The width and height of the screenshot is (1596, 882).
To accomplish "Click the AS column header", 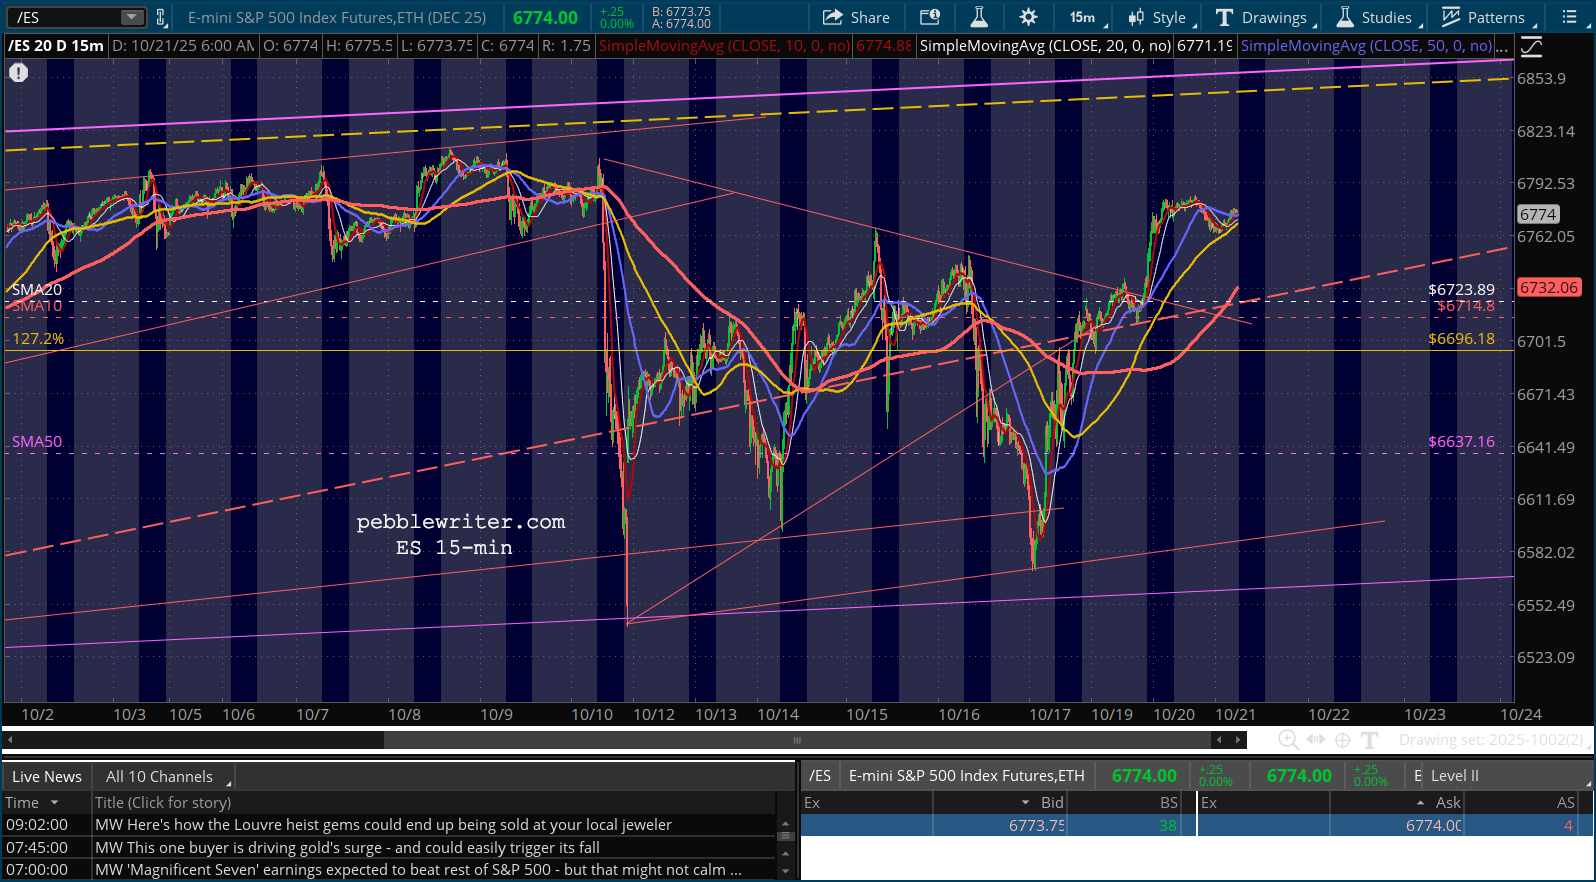I will point(1522,803).
